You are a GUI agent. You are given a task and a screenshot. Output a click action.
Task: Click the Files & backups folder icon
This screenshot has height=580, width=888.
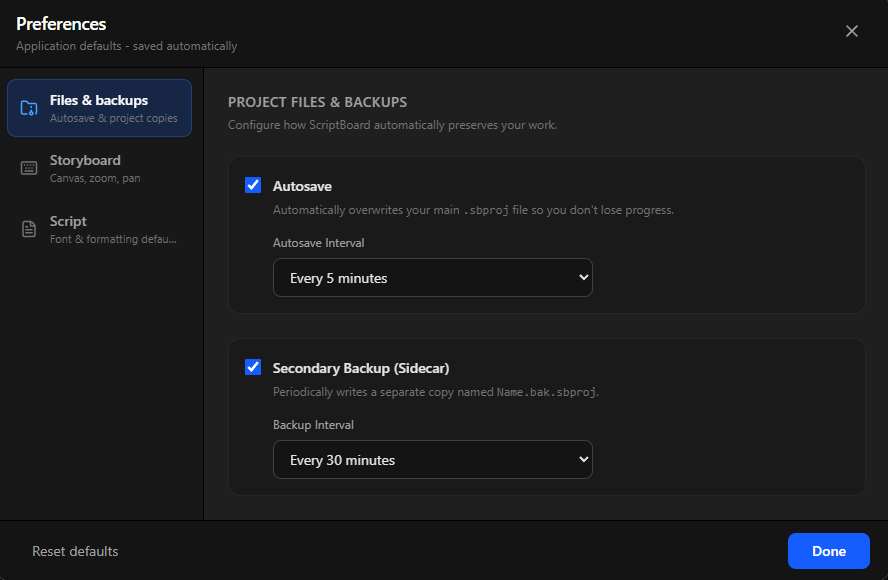[29, 108]
